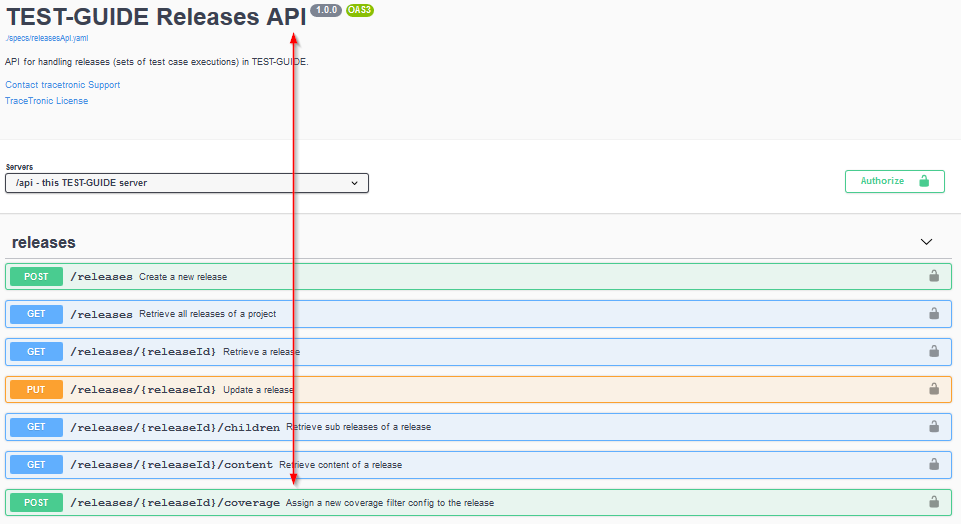This screenshot has height=524, width=961.
Task: Click the orange PUT method badge
Action: [36, 389]
